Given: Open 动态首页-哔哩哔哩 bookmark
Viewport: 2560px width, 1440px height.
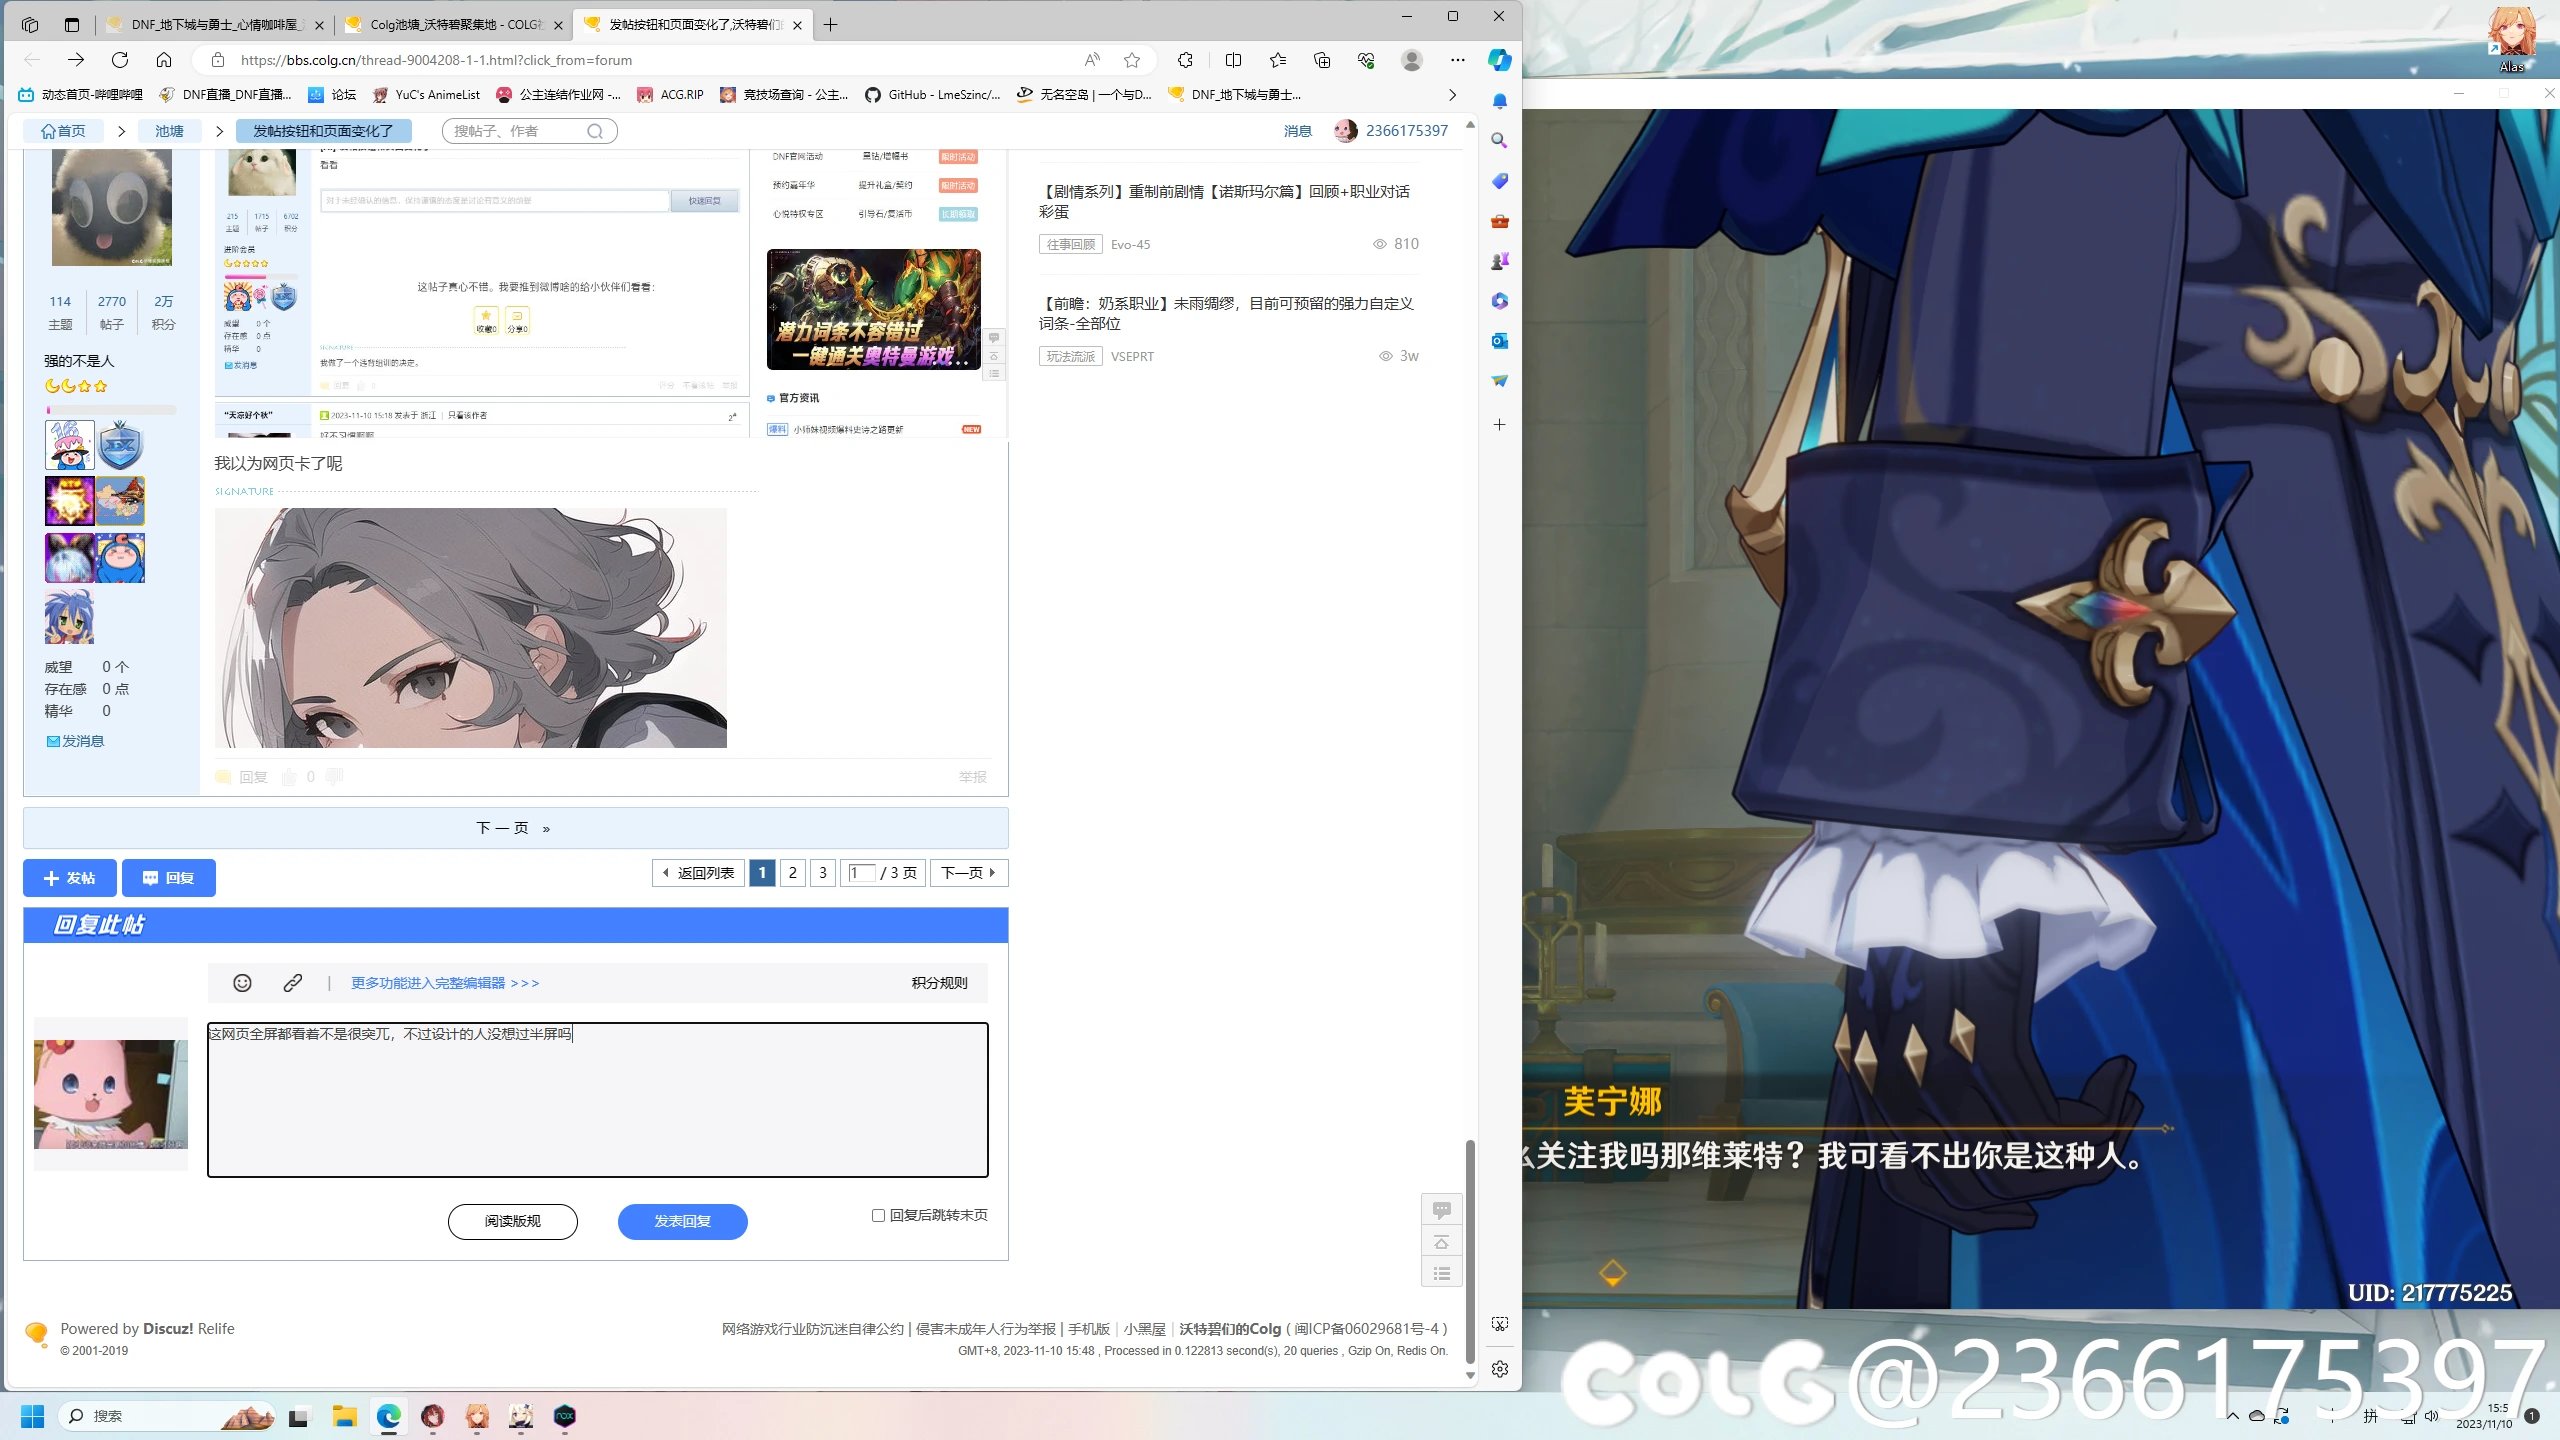Looking at the screenshot, I should [x=81, y=95].
